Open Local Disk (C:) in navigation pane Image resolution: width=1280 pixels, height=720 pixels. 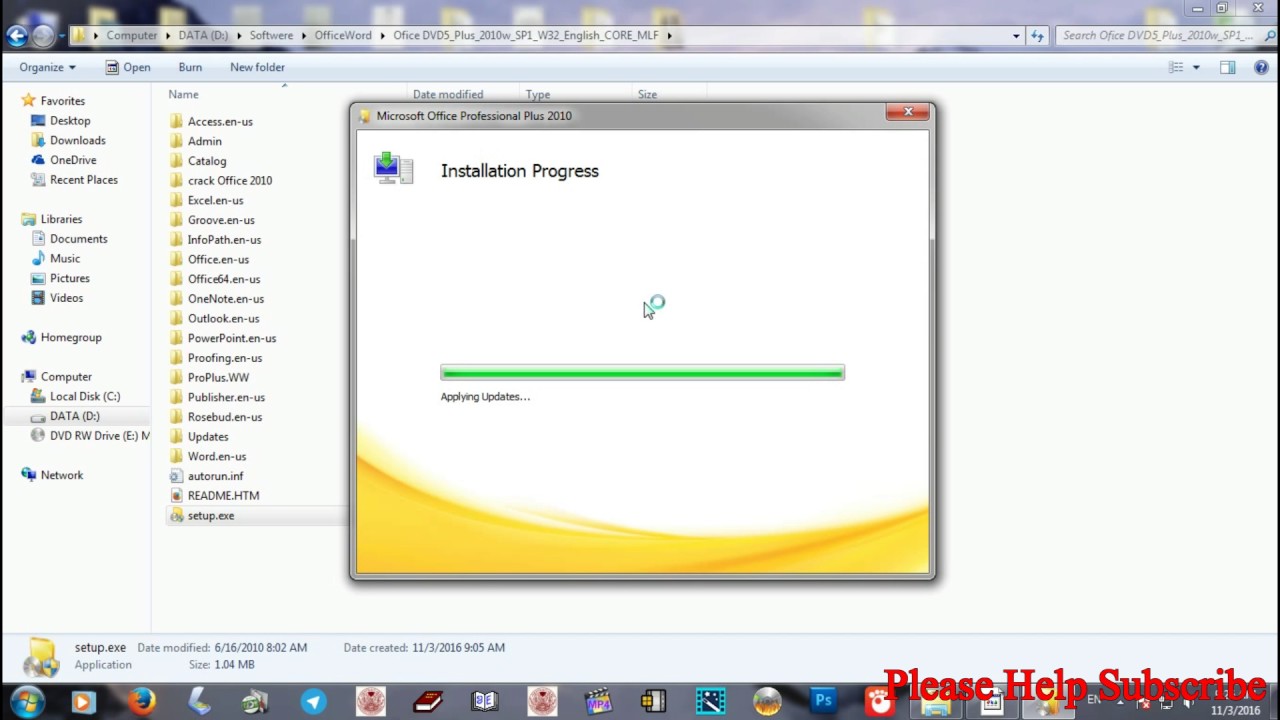tap(85, 397)
